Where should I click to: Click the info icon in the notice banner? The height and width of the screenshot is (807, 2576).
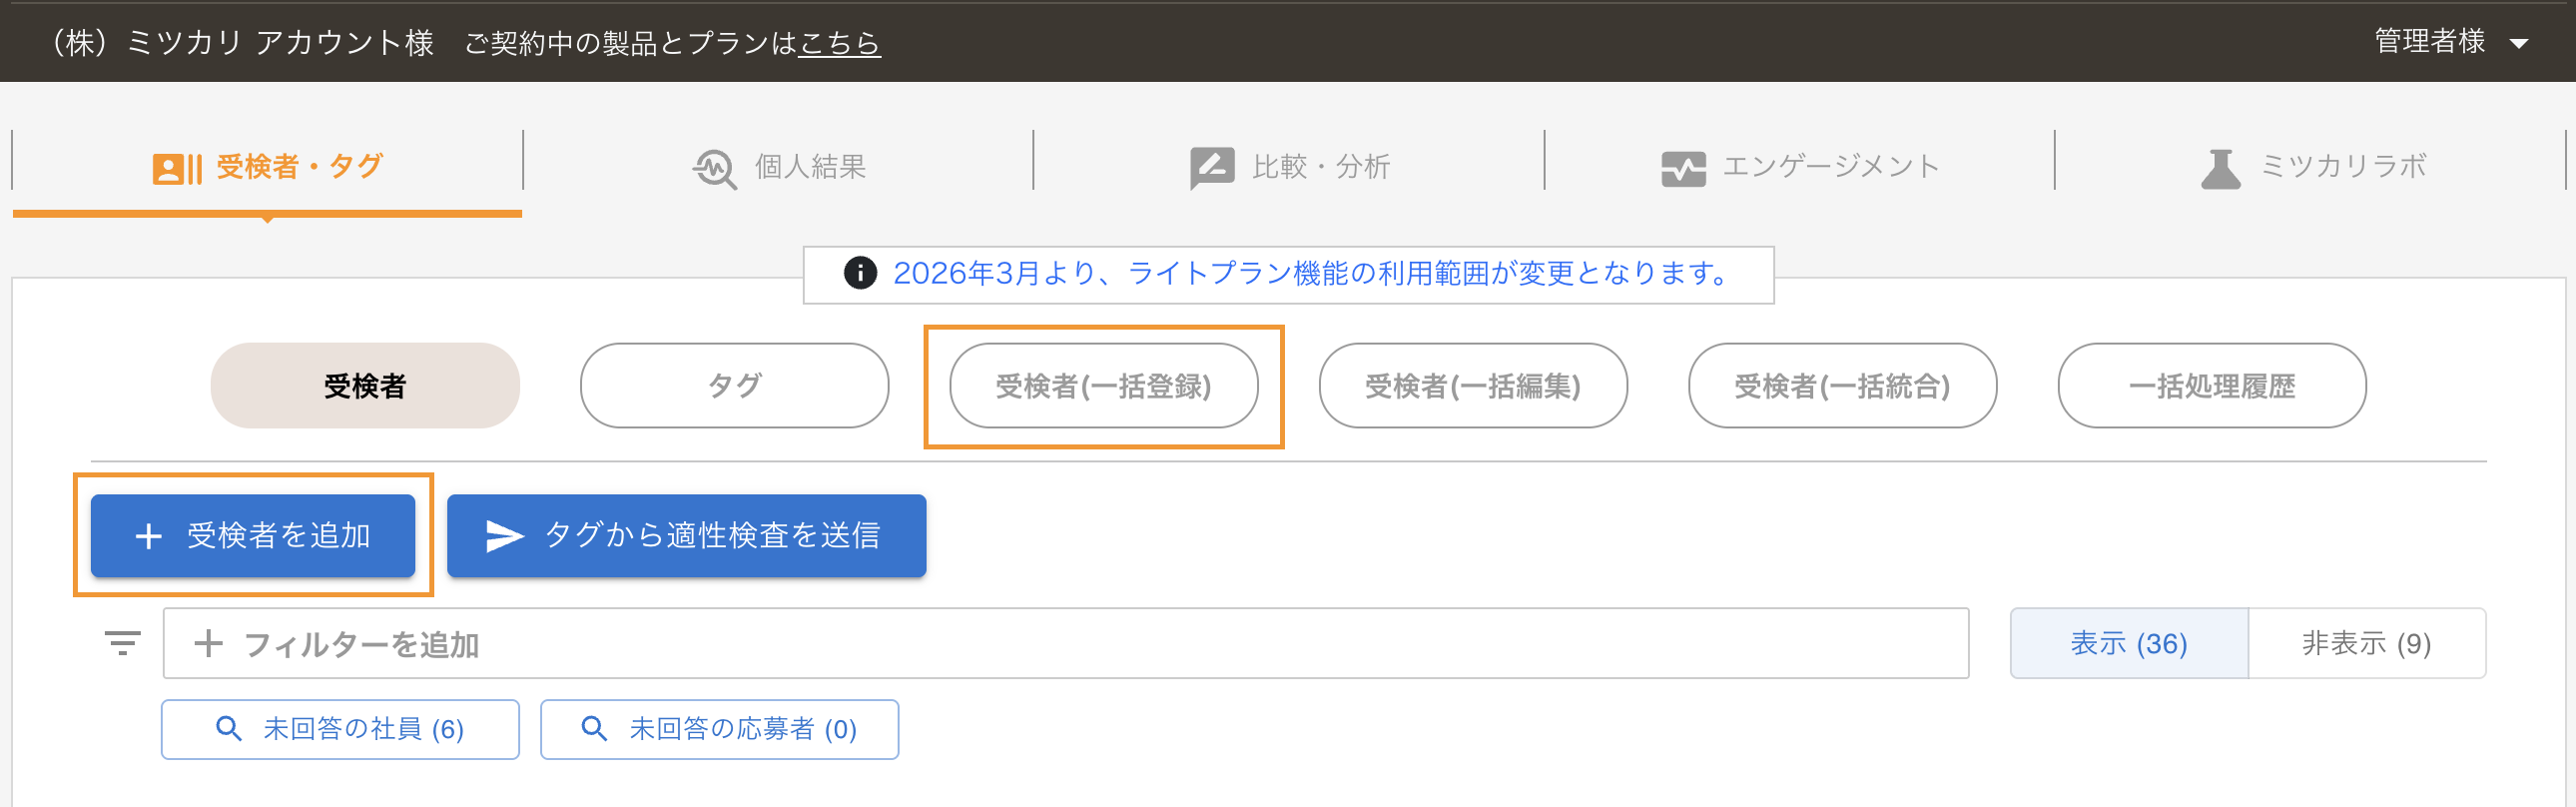point(860,273)
